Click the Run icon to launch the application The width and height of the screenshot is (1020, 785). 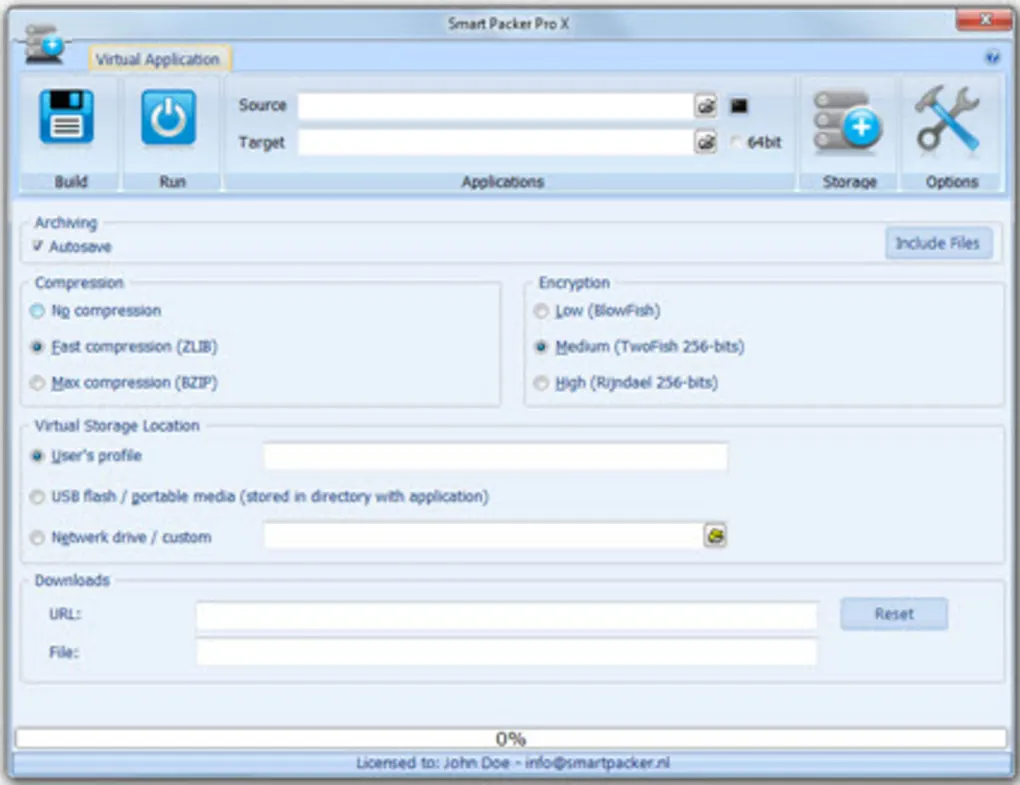pos(168,117)
